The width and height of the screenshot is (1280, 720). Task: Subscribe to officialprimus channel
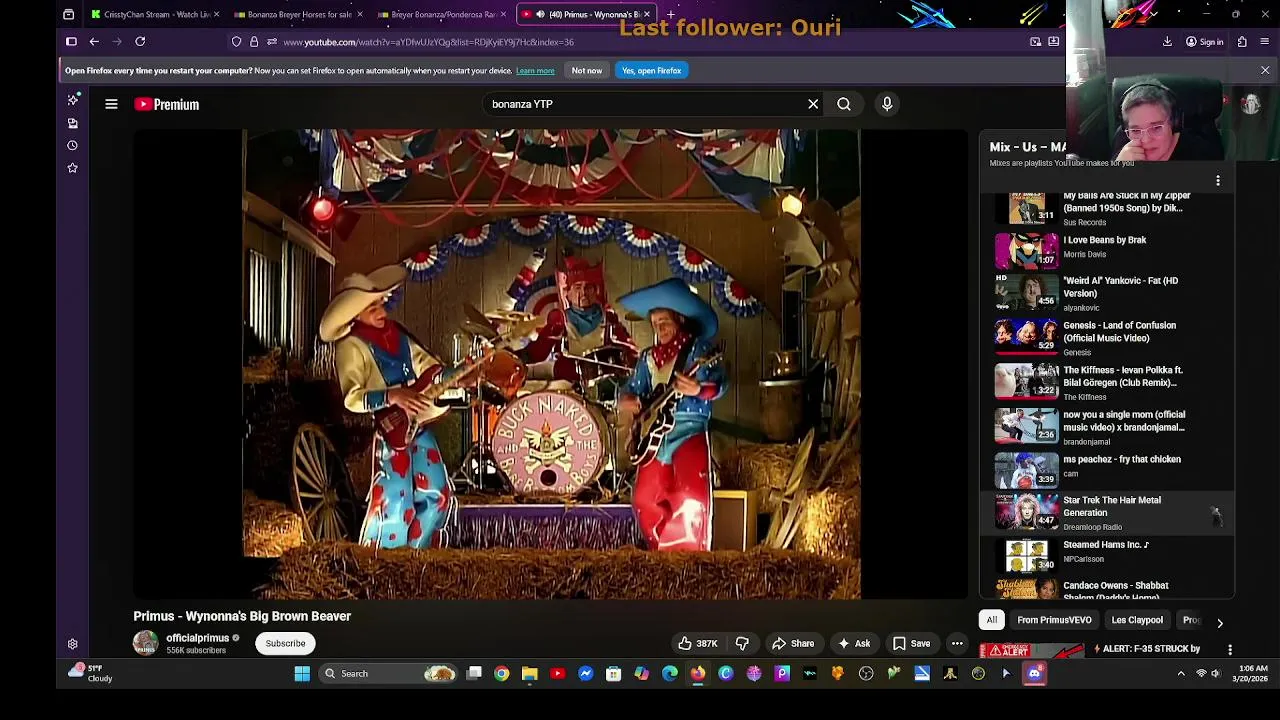pyautogui.click(x=285, y=644)
